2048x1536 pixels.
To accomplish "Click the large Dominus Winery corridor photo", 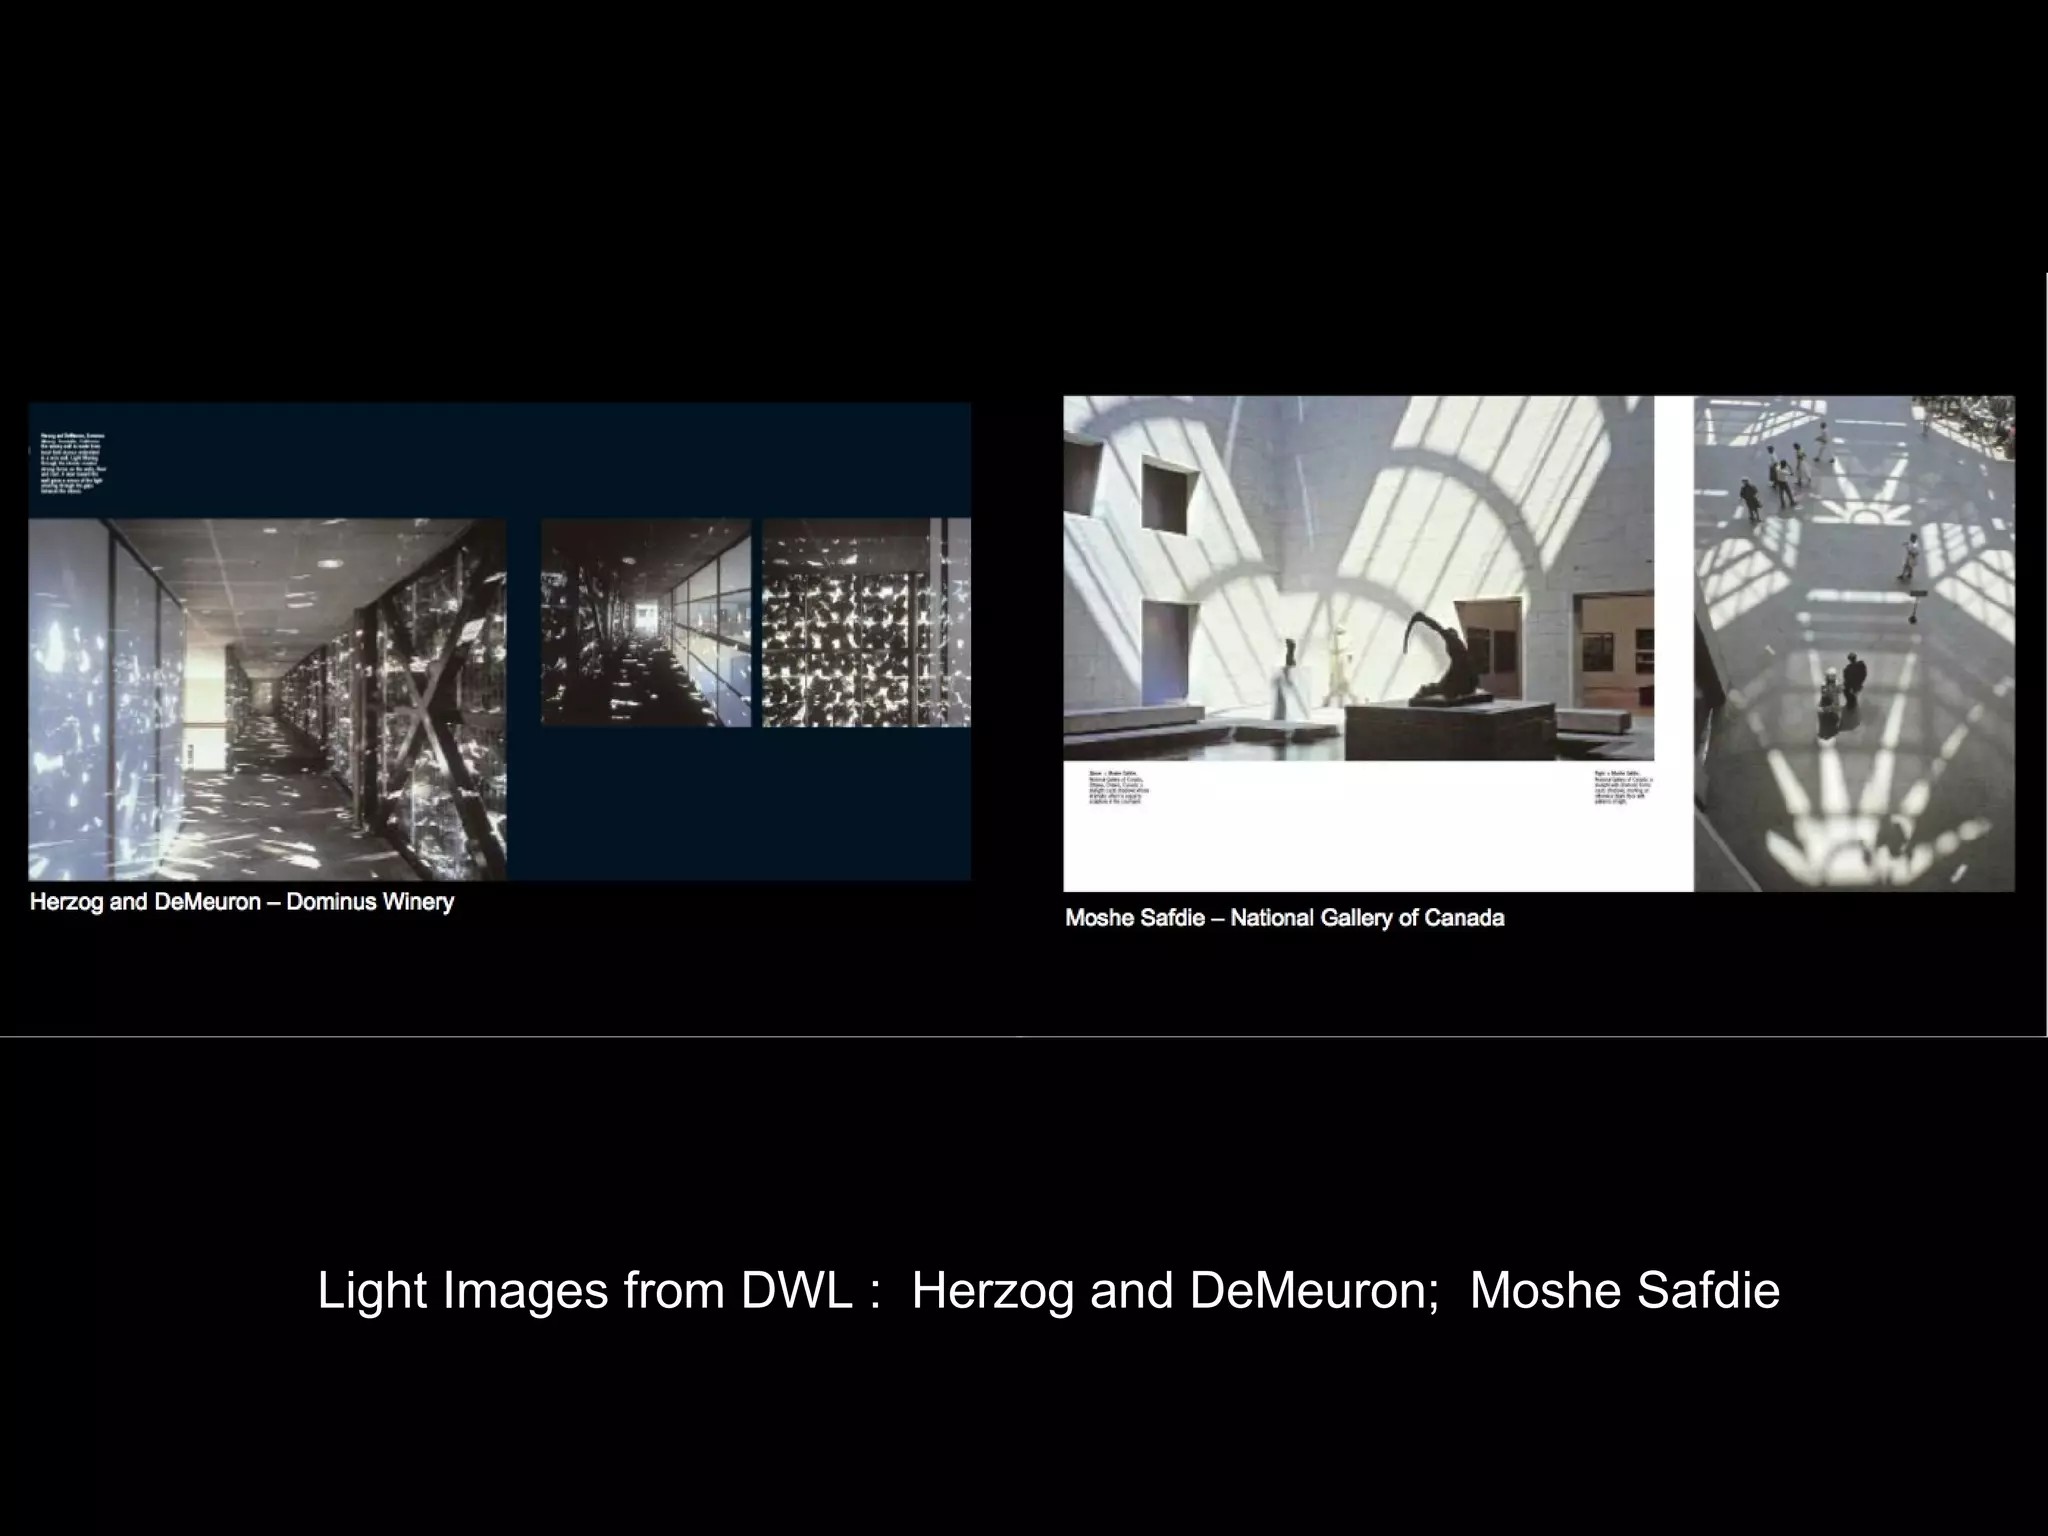I will [x=267, y=699].
